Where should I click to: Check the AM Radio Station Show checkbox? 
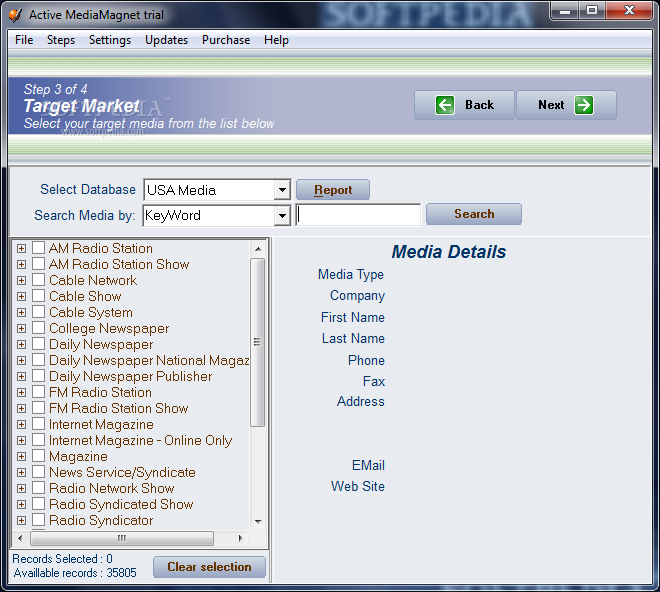[38, 264]
